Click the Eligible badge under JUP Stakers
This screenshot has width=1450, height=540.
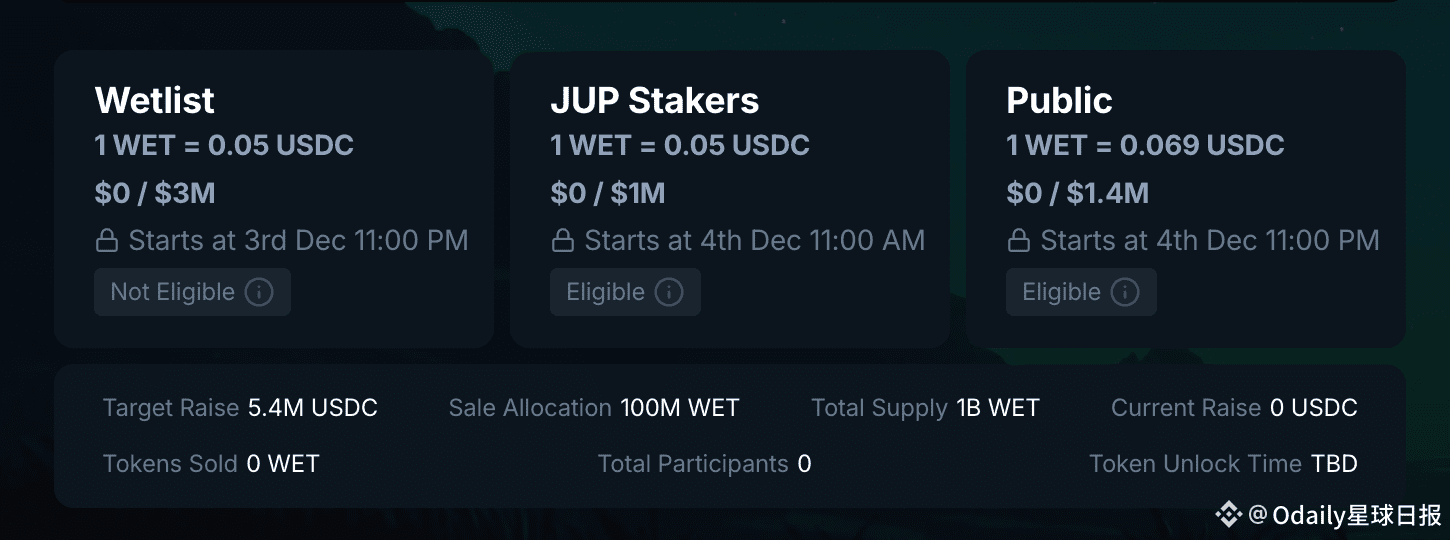coord(626,292)
